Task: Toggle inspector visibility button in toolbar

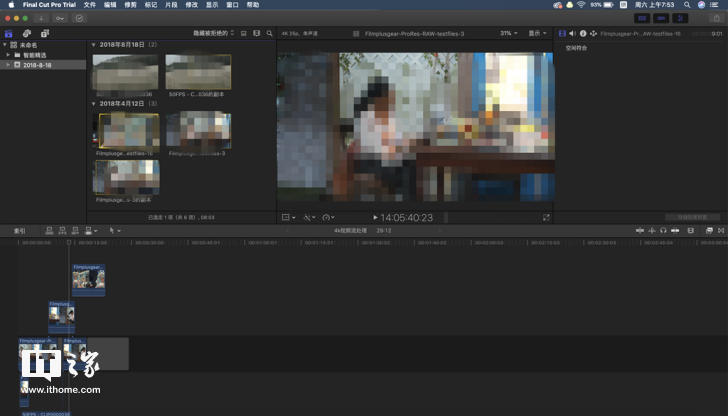Action: 680,19
